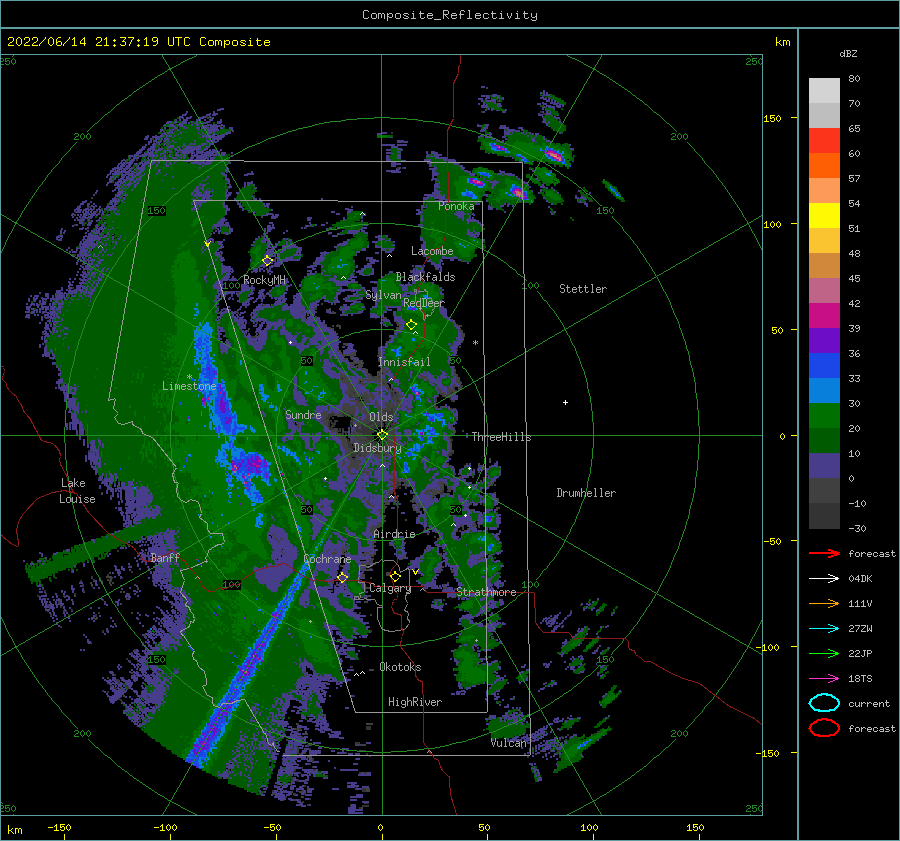
Task: Click the Composite_Reflectivity title
Action: pyautogui.click(x=449, y=15)
